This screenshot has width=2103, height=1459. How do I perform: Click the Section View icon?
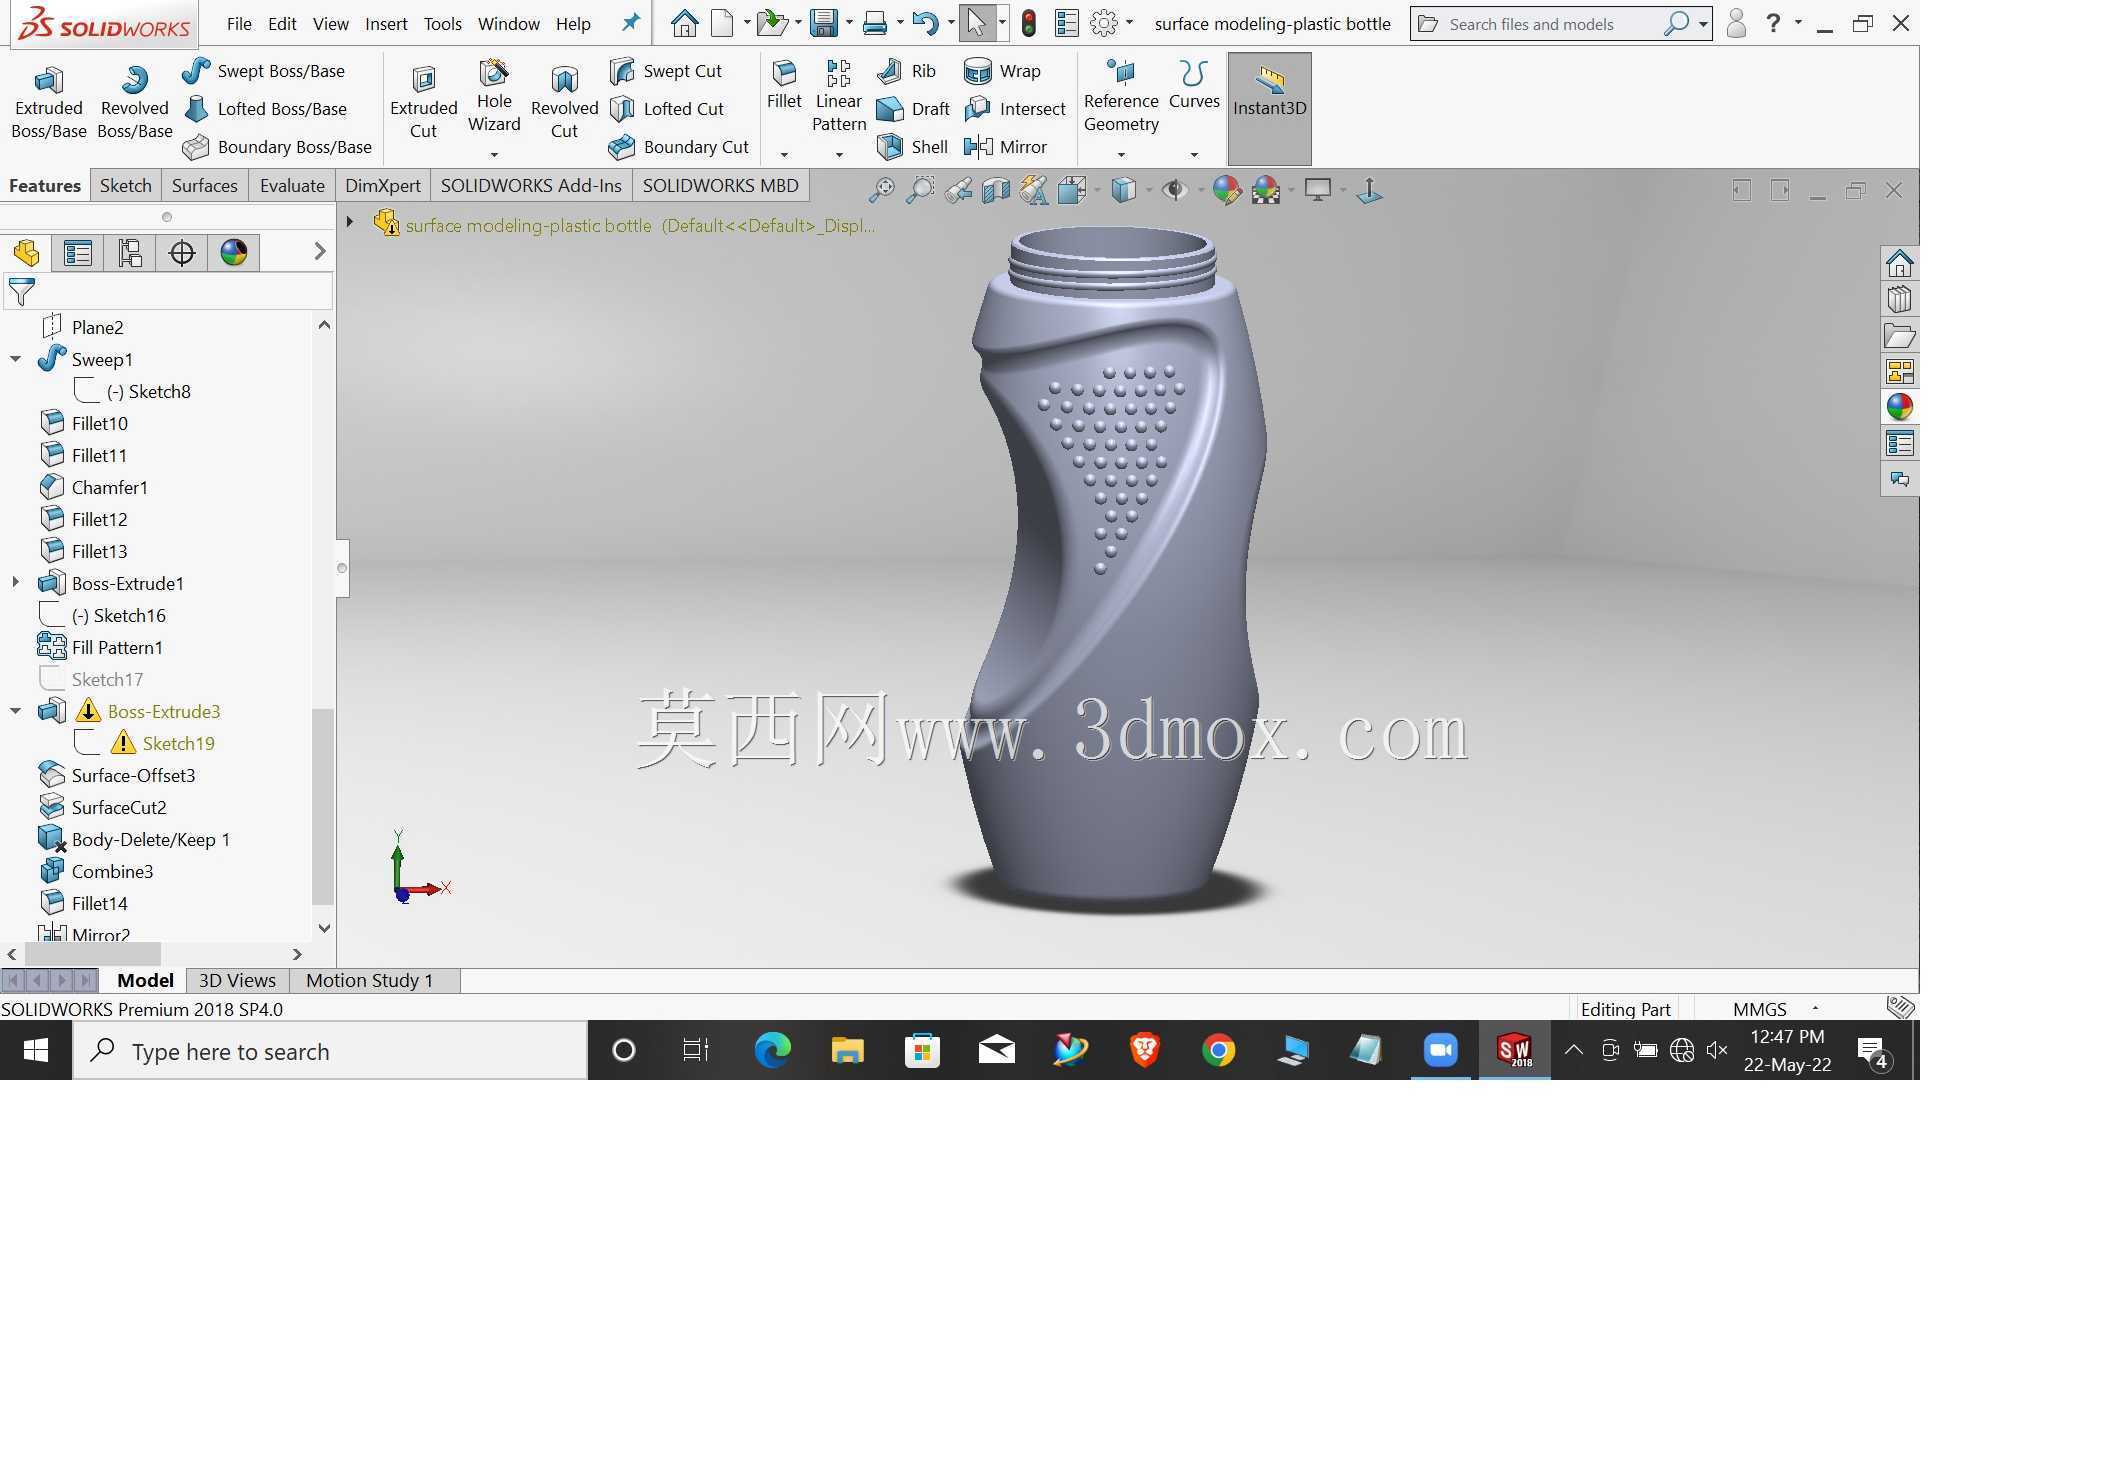tap(996, 190)
